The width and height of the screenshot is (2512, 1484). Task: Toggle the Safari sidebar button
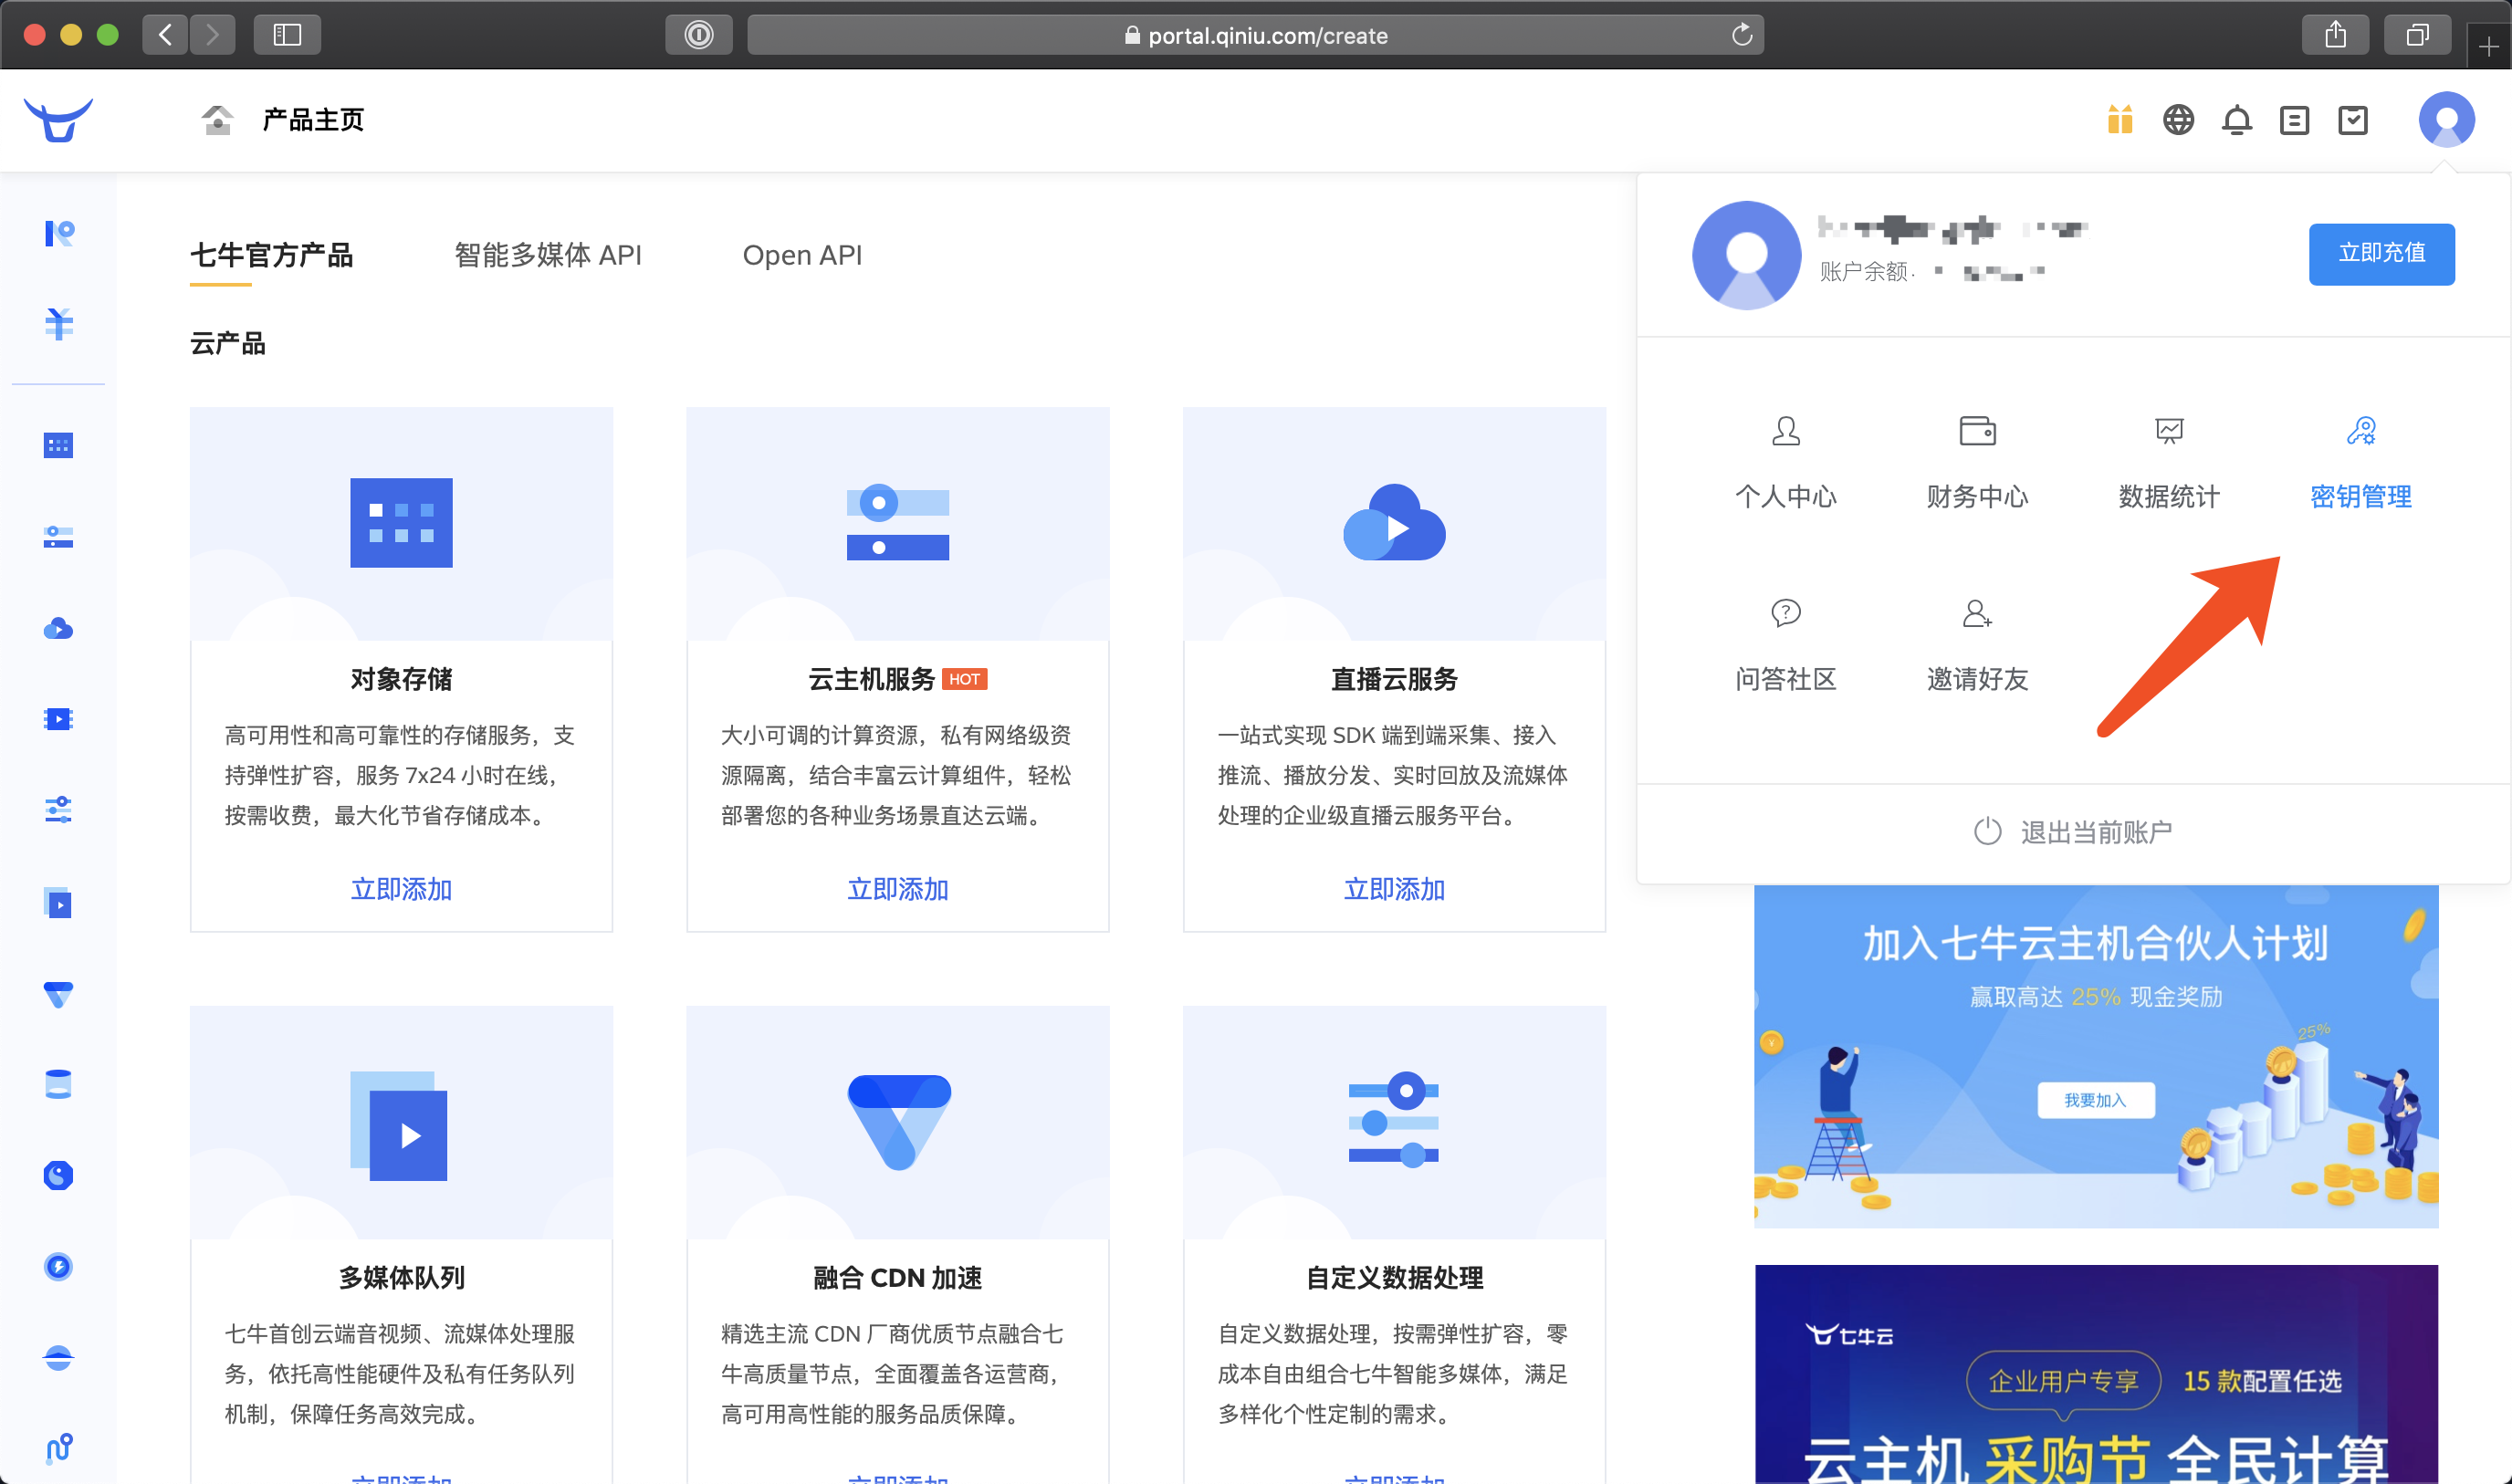pyautogui.click(x=287, y=35)
